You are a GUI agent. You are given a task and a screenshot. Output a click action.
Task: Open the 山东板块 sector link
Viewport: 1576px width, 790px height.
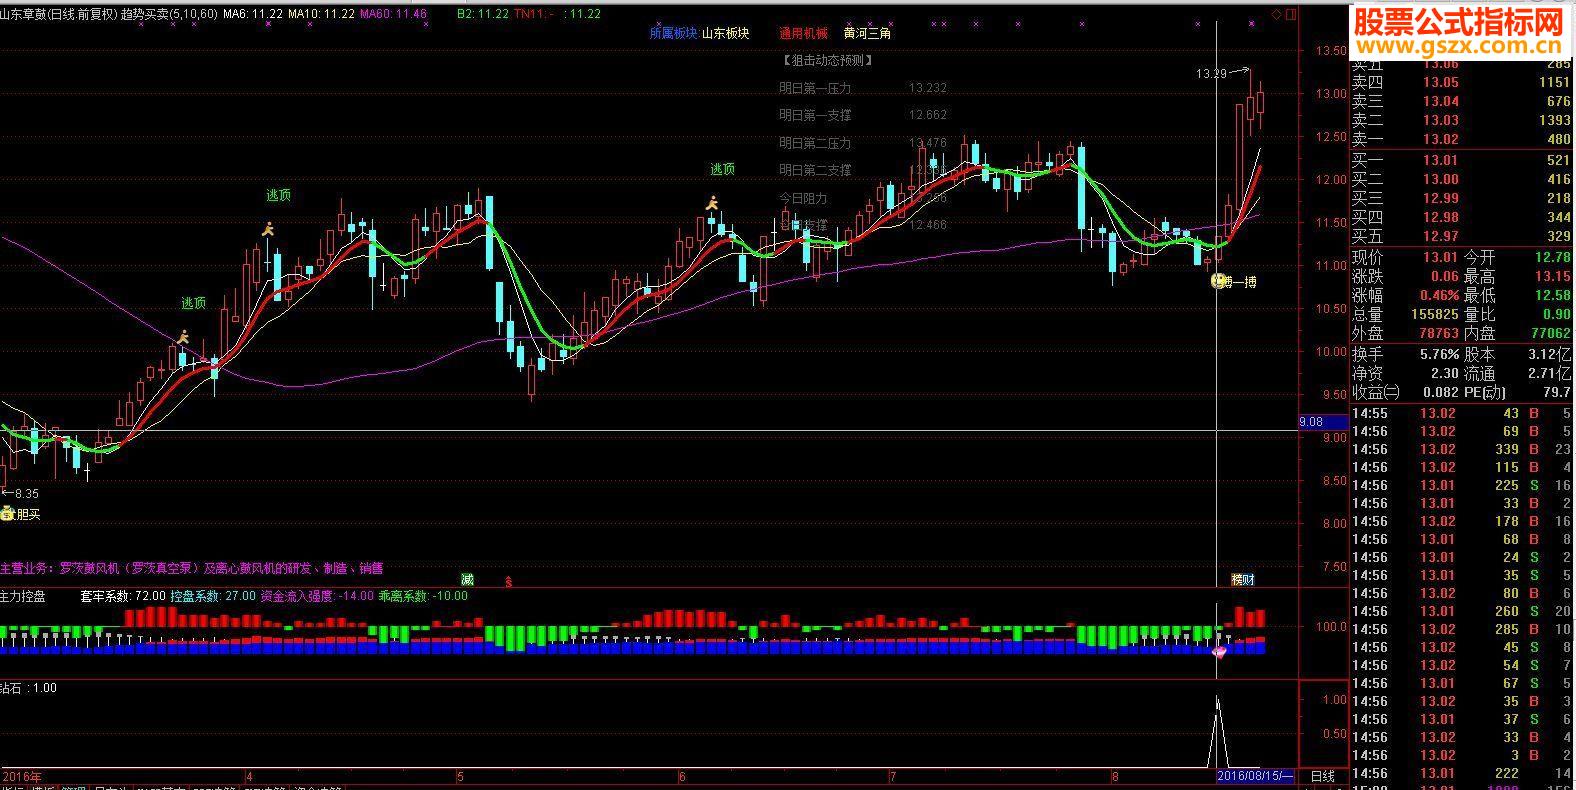pyautogui.click(x=725, y=33)
